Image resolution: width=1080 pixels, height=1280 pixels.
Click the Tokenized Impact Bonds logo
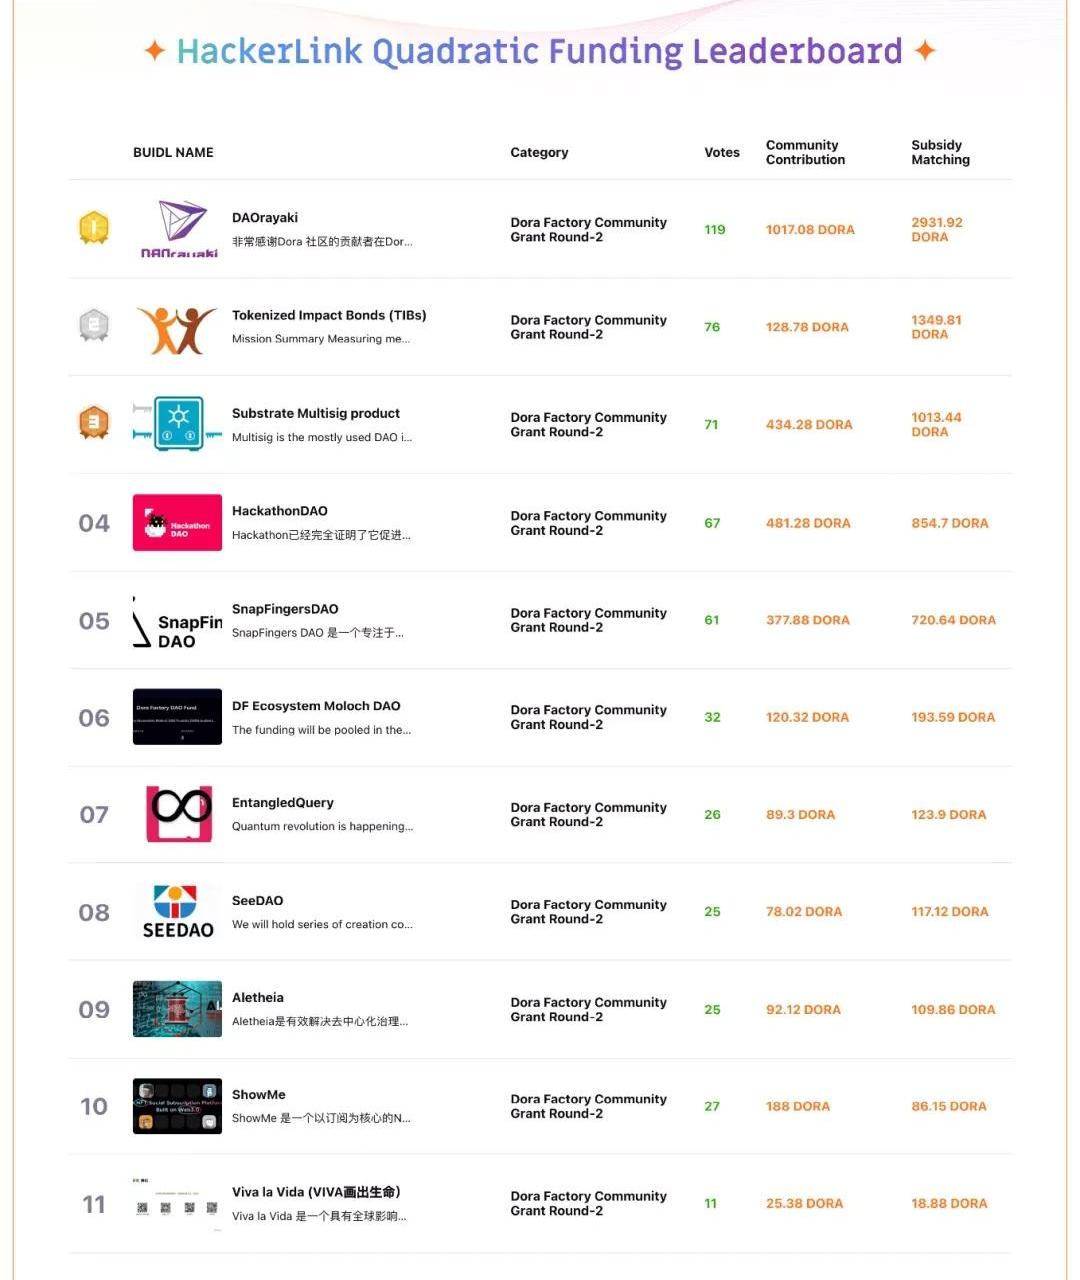pos(177,329)
